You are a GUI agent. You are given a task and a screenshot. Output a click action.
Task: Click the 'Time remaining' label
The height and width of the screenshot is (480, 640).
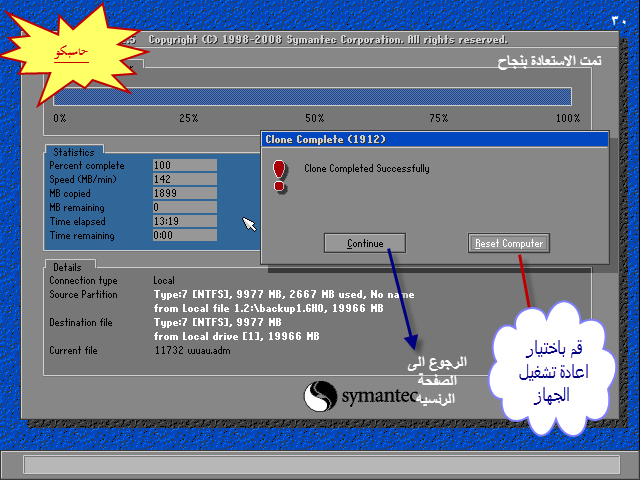point(82,236)
